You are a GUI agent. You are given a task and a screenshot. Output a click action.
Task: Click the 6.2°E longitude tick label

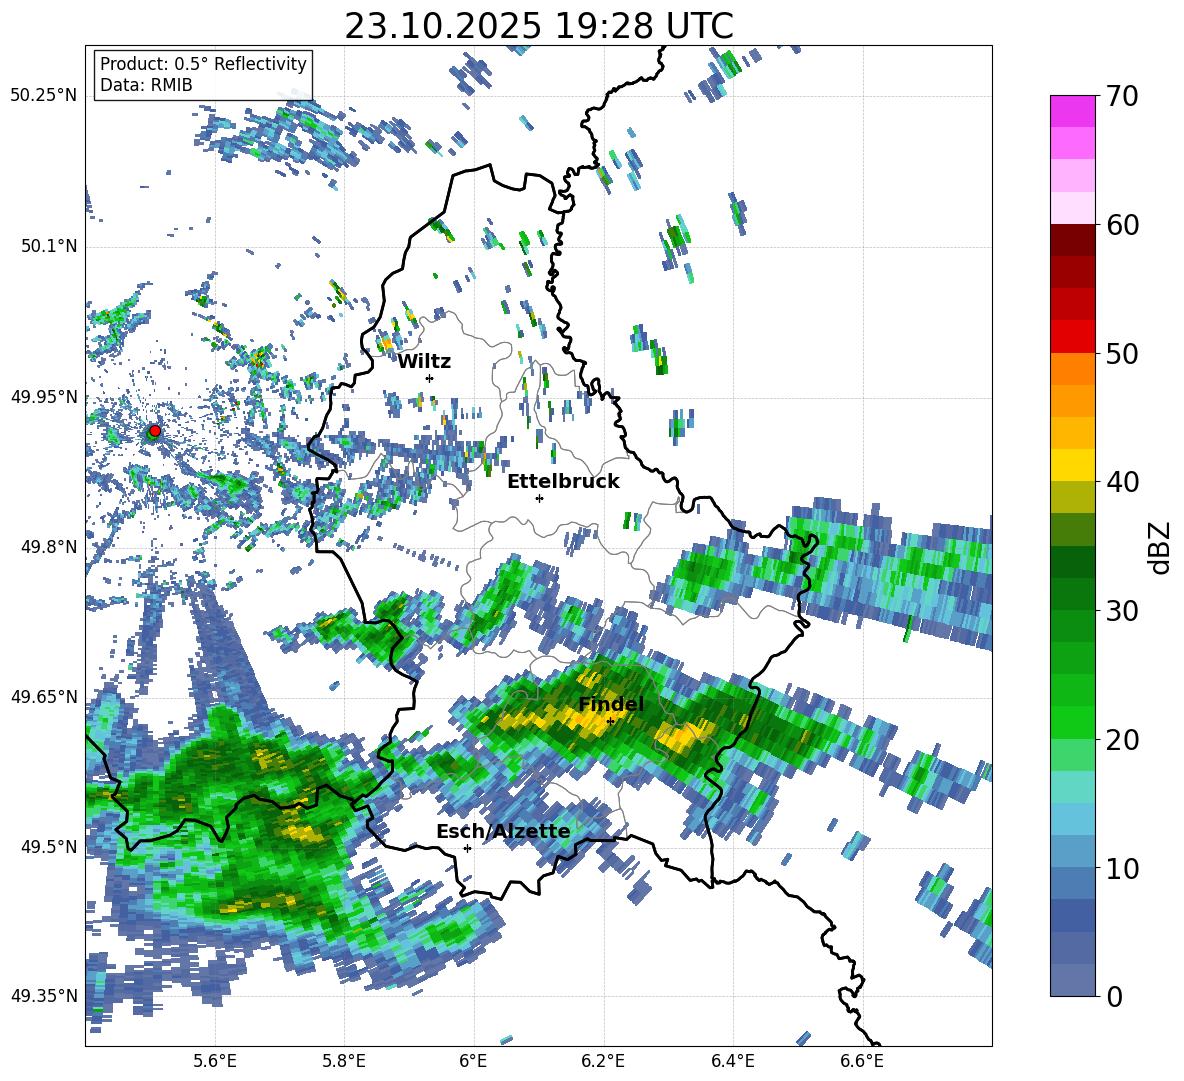pos(603,1061)
